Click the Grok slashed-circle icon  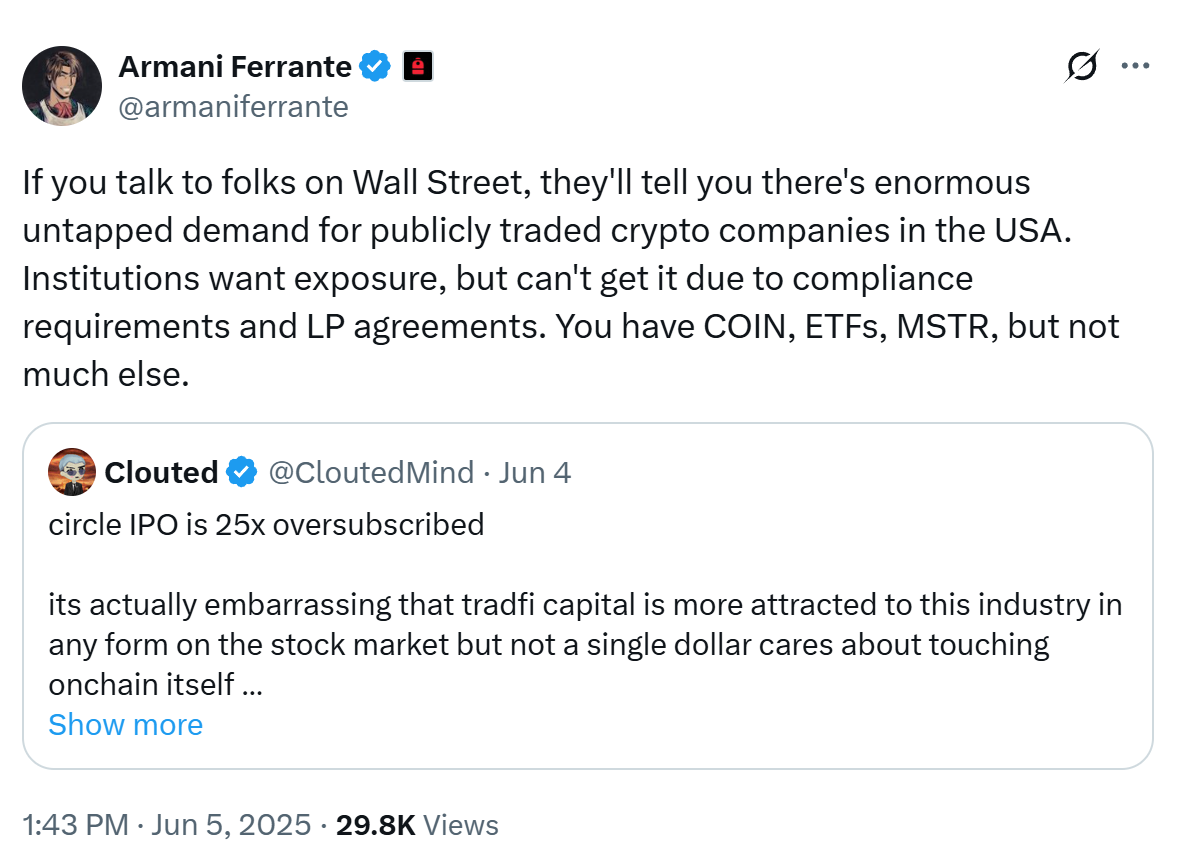pos(1081,67)
